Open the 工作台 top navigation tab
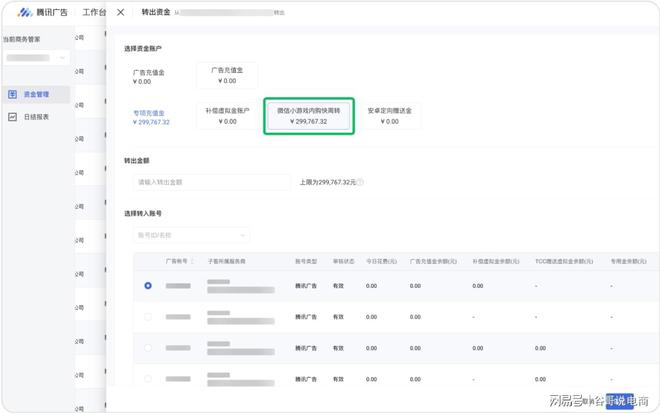This screenshot has width=660, height=413. coord(93,13)
